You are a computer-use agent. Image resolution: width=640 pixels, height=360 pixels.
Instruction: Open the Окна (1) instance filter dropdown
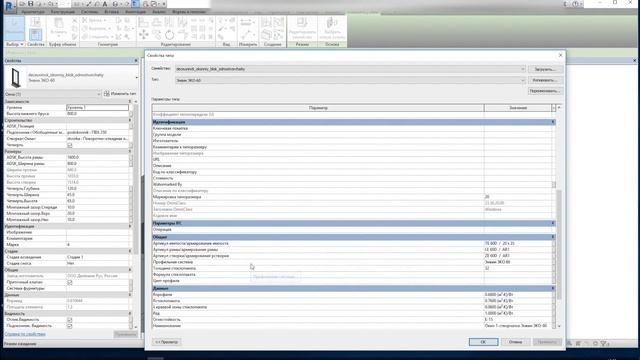click(53, 94)
